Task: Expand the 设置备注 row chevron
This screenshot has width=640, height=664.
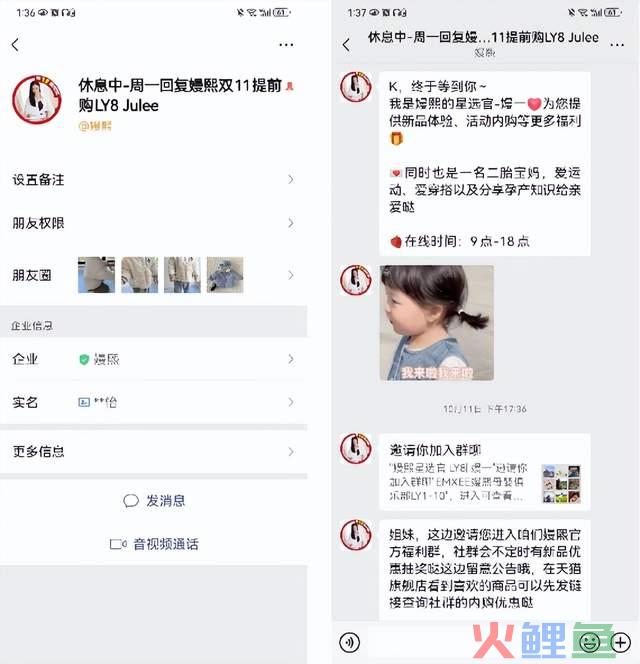Action: tap(291, 180)
